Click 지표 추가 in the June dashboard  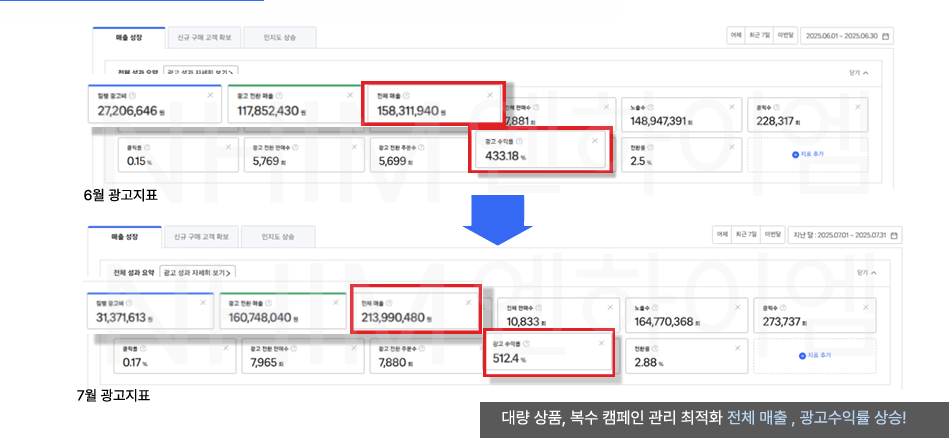tap(807, 154)
